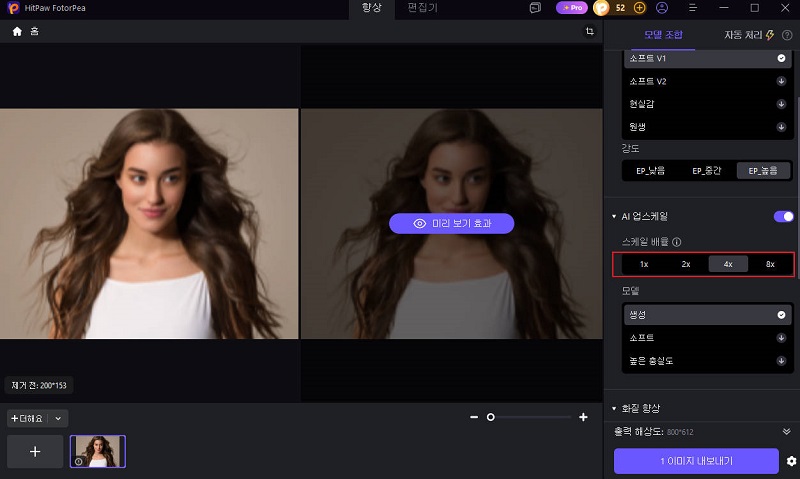
Task: Expand output resolution details chevron
Action: tap(786, 432)
